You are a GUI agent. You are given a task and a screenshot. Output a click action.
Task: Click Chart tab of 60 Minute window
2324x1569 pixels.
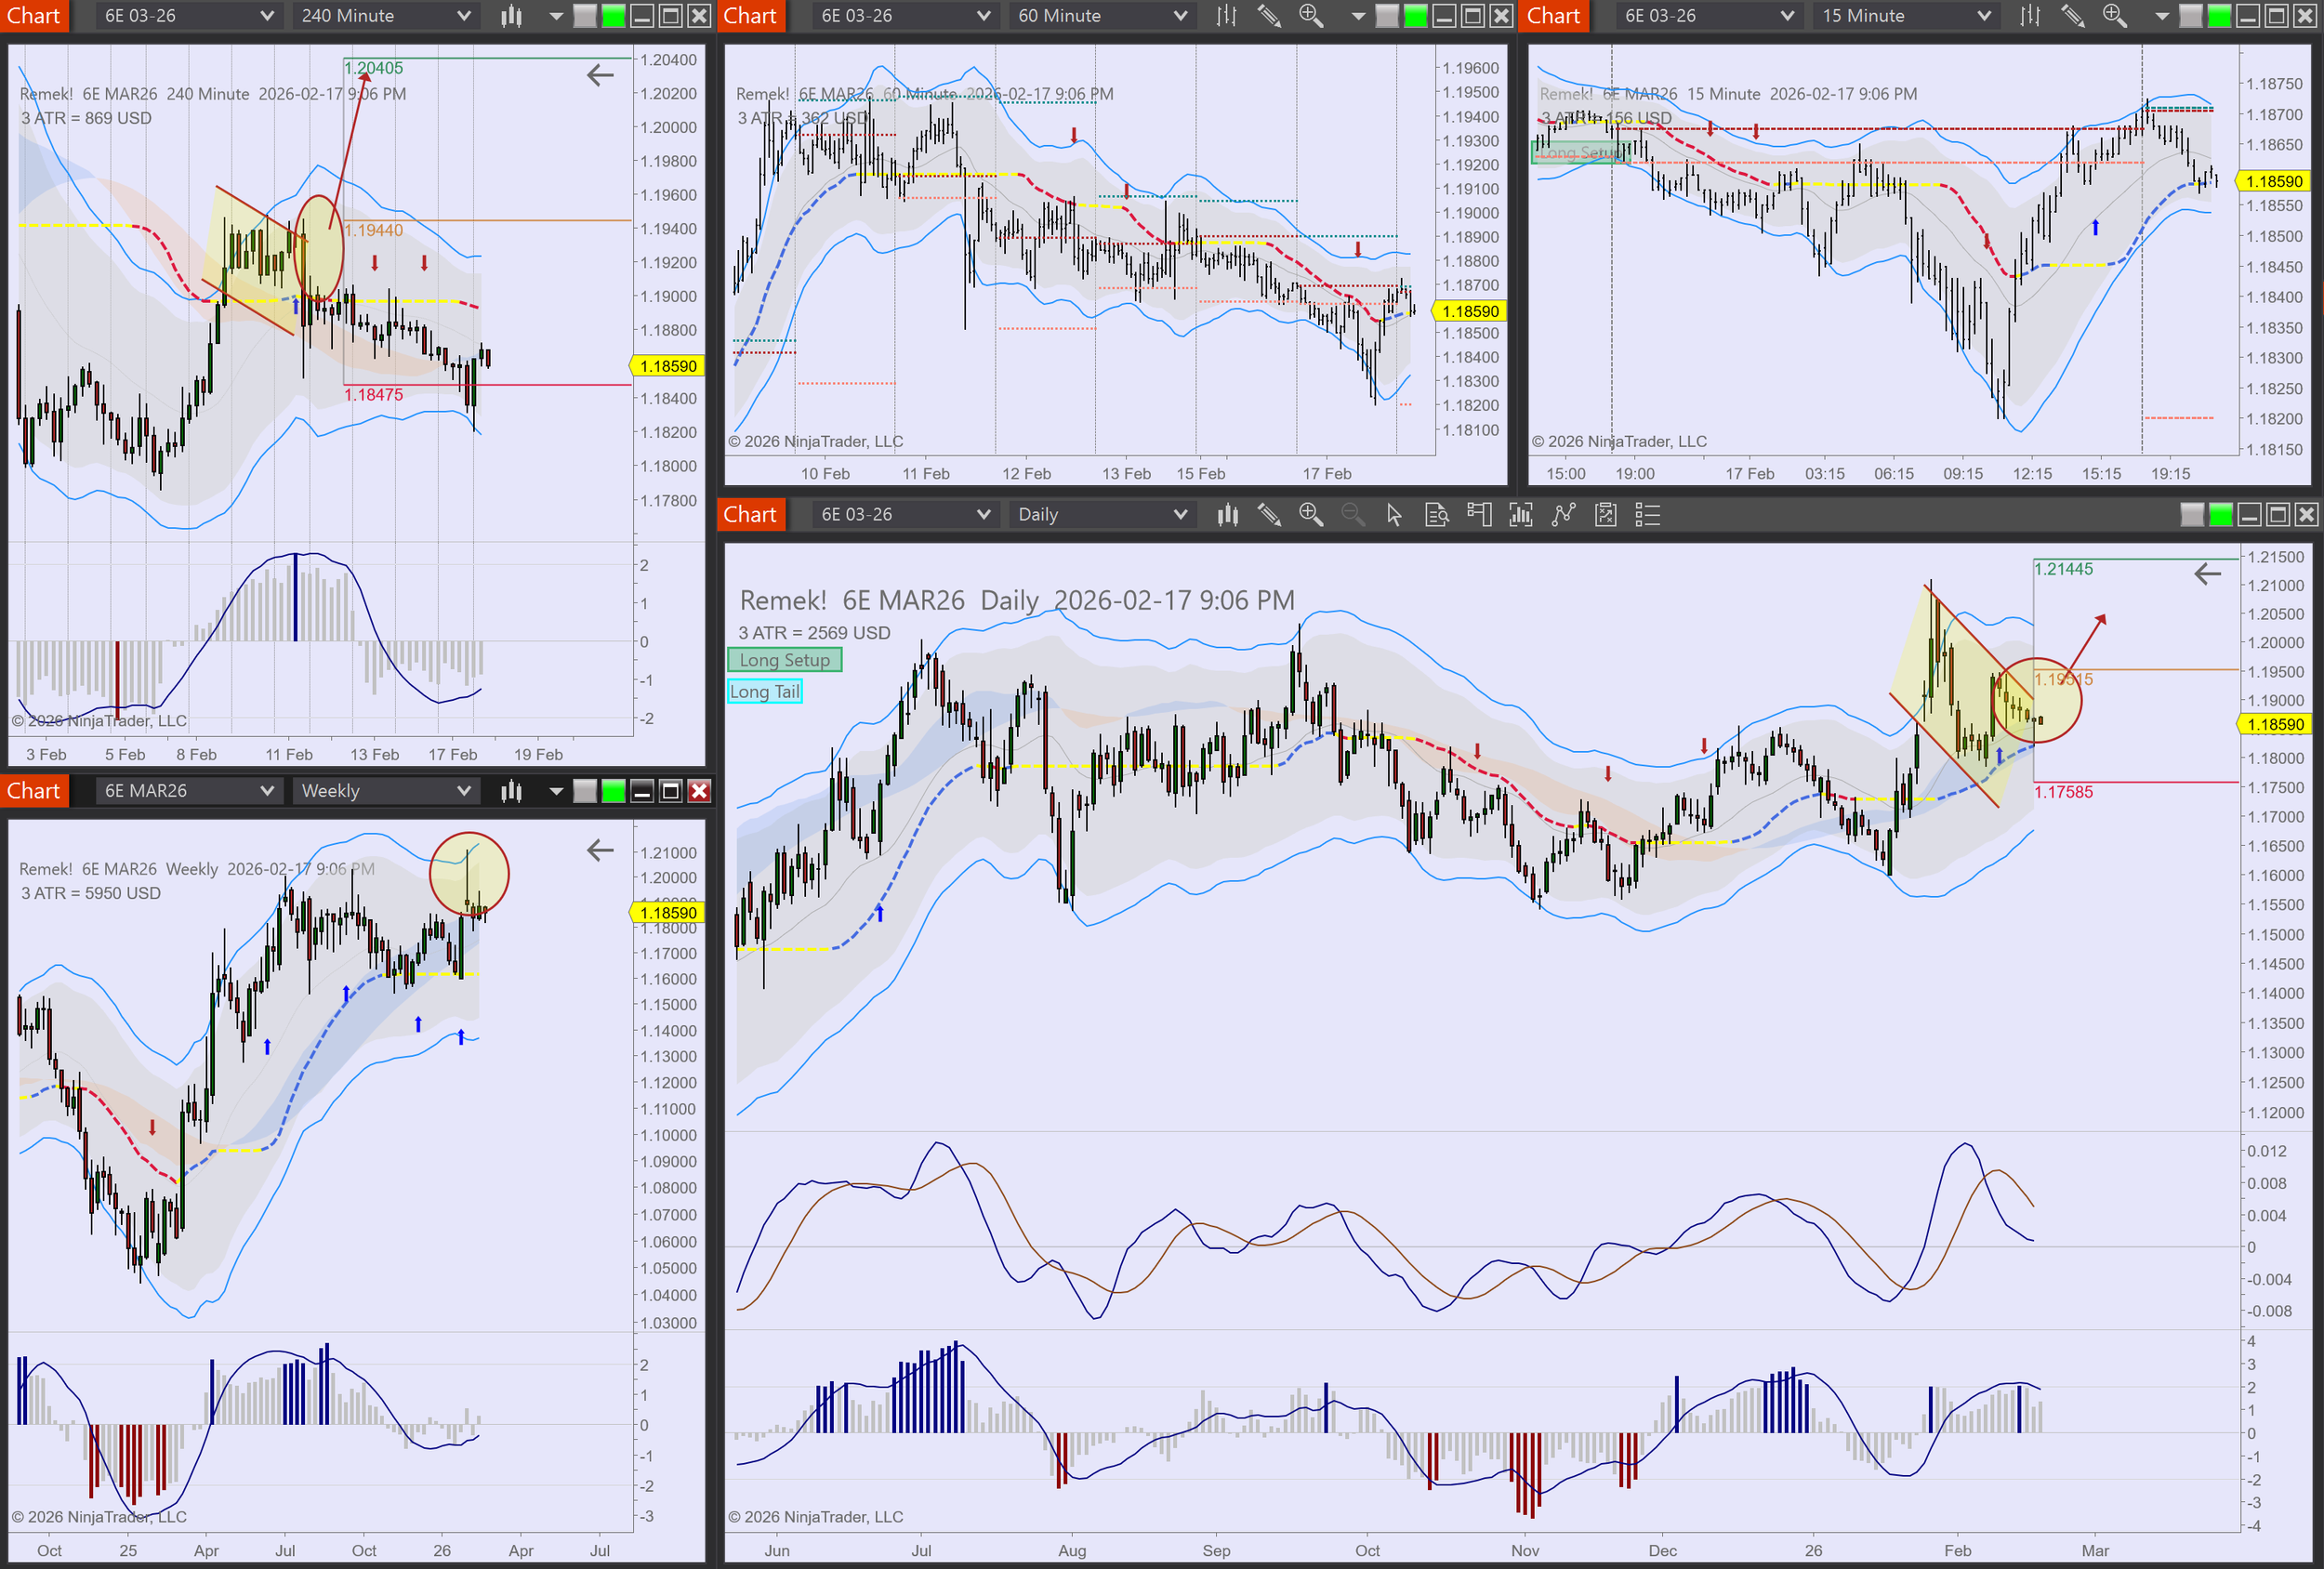pyautogui.click(x=750, y=16)
